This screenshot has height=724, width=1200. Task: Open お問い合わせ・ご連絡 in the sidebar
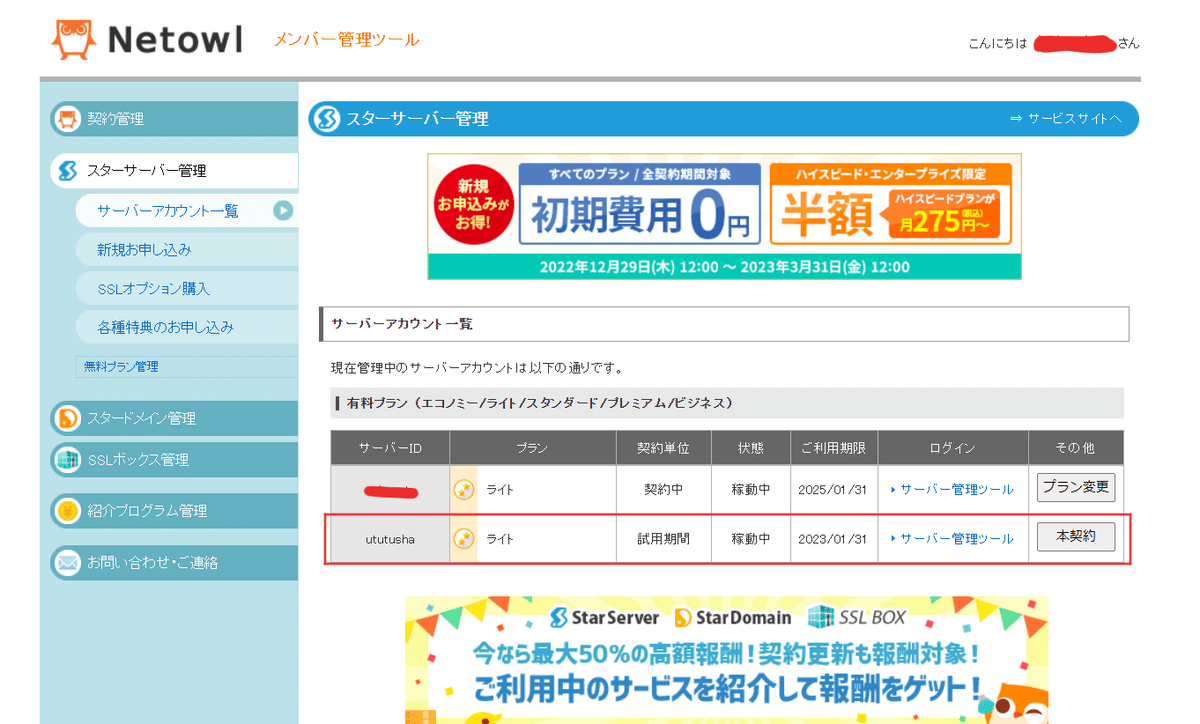173,563
